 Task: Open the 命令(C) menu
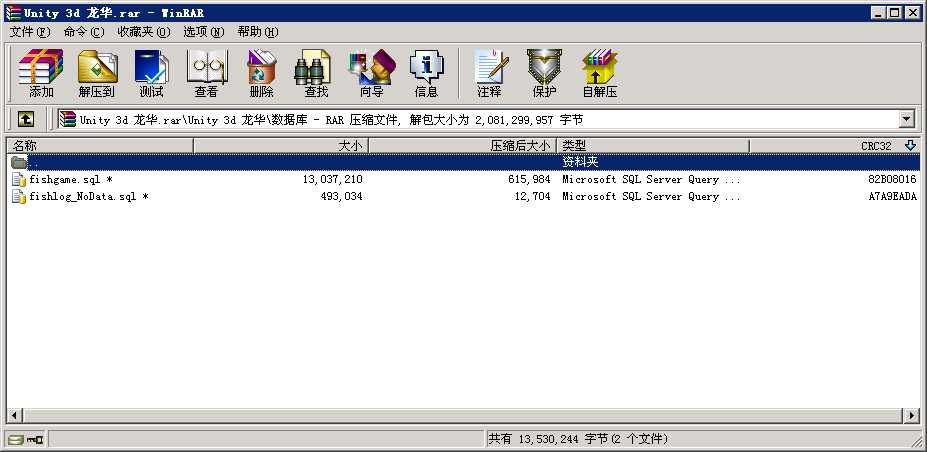pos(84,32)
